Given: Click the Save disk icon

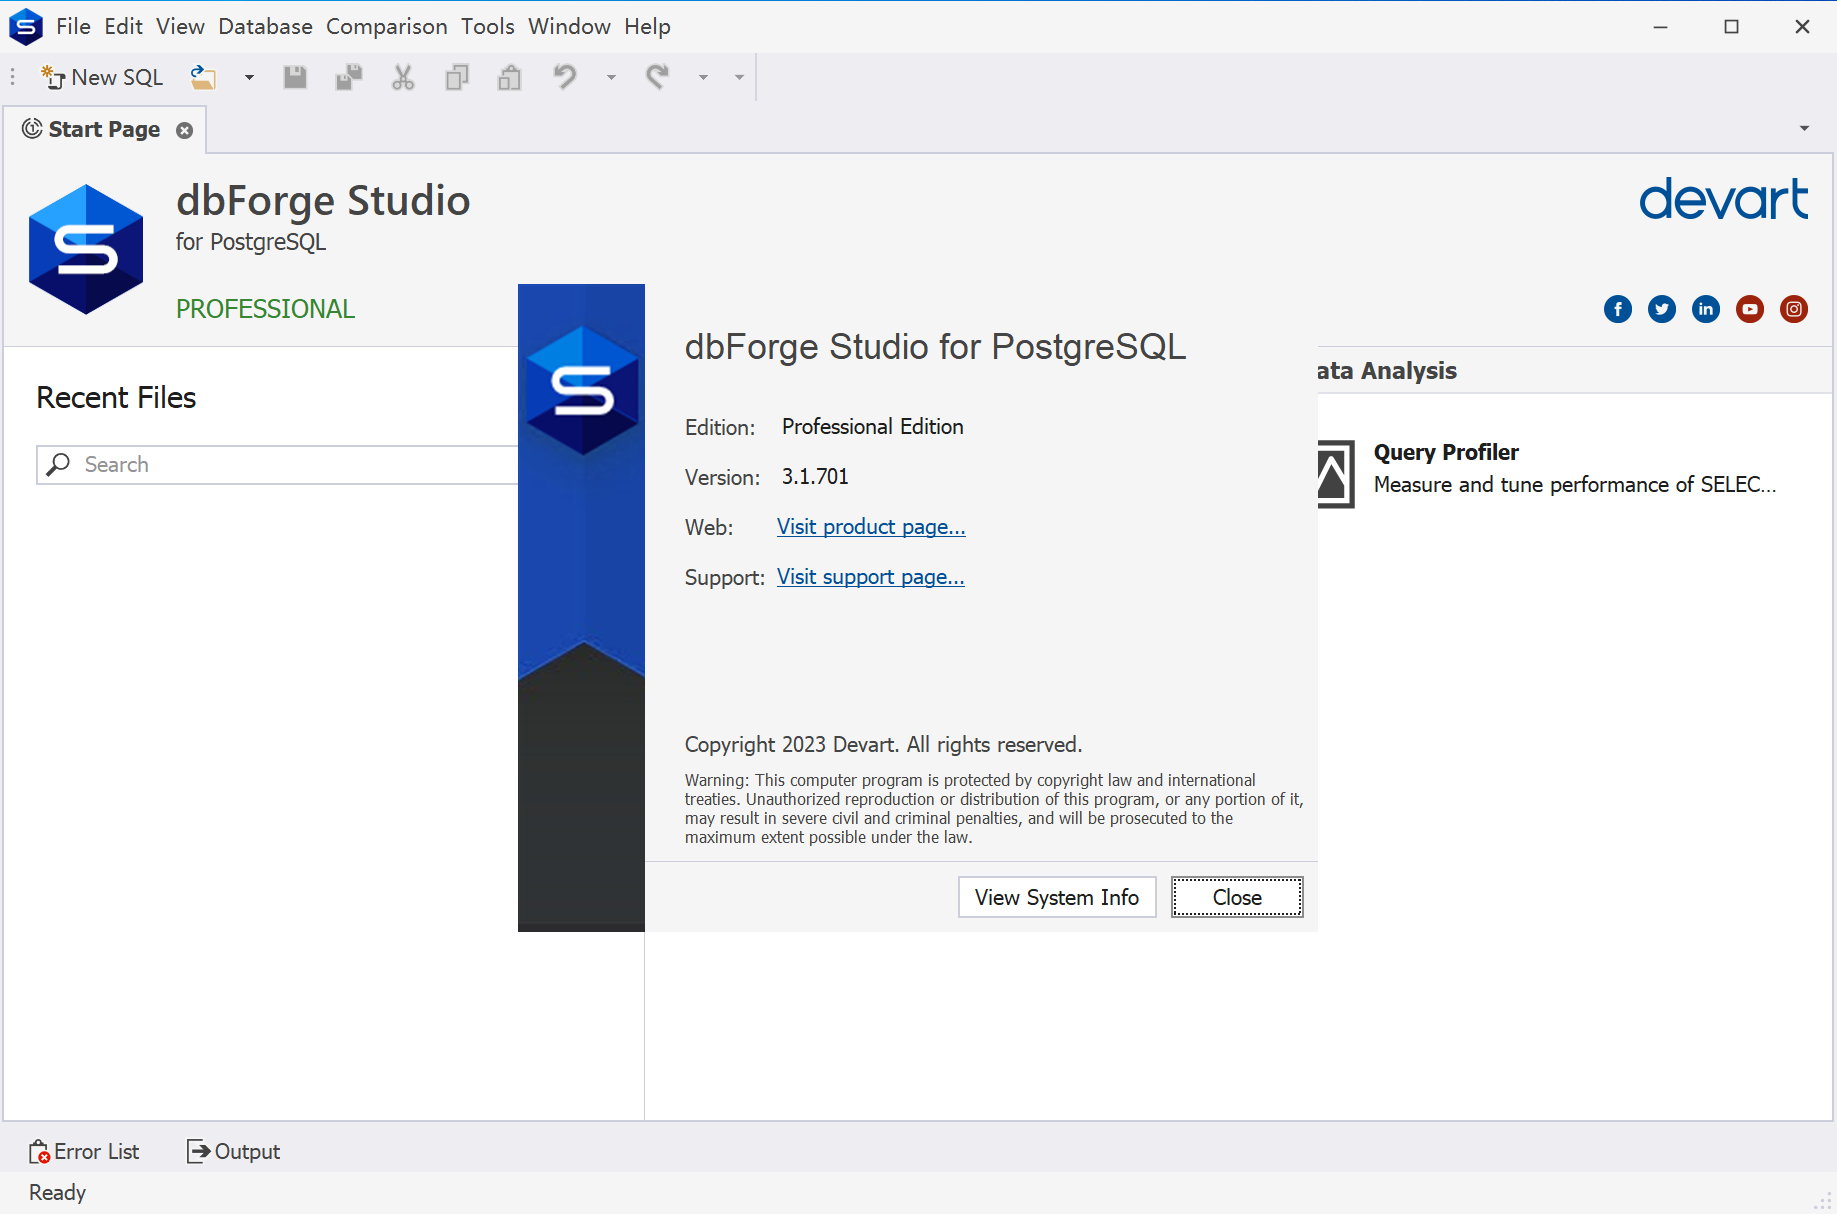Looking at the screenshot, I should pos(295,77).
